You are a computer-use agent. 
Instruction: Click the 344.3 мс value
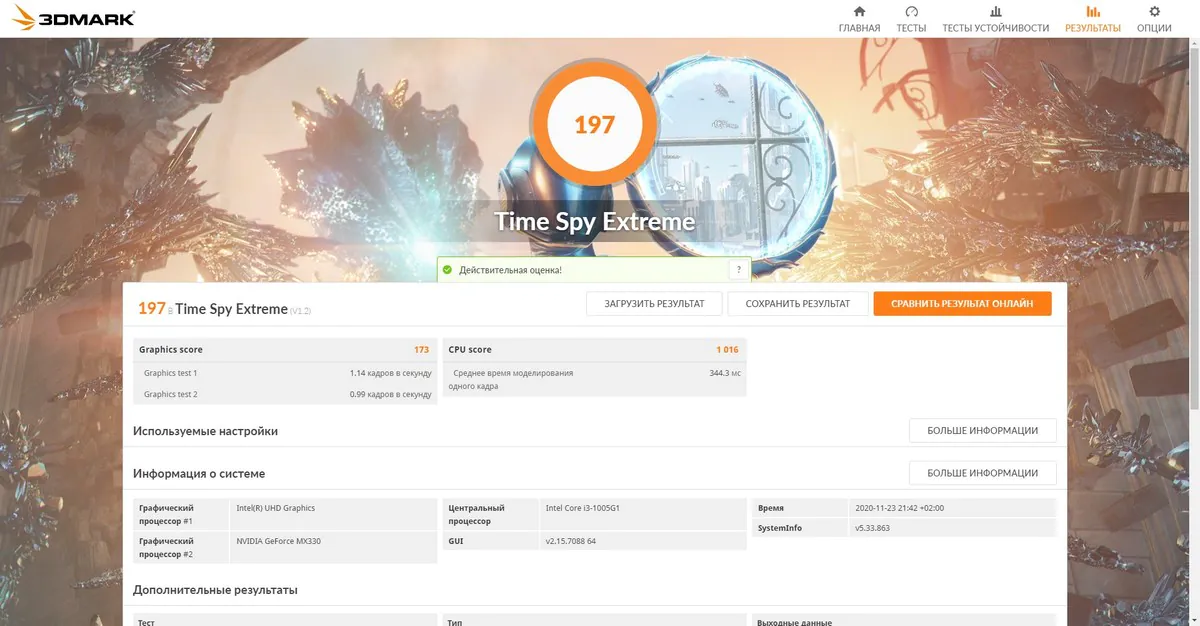point(725,373)
